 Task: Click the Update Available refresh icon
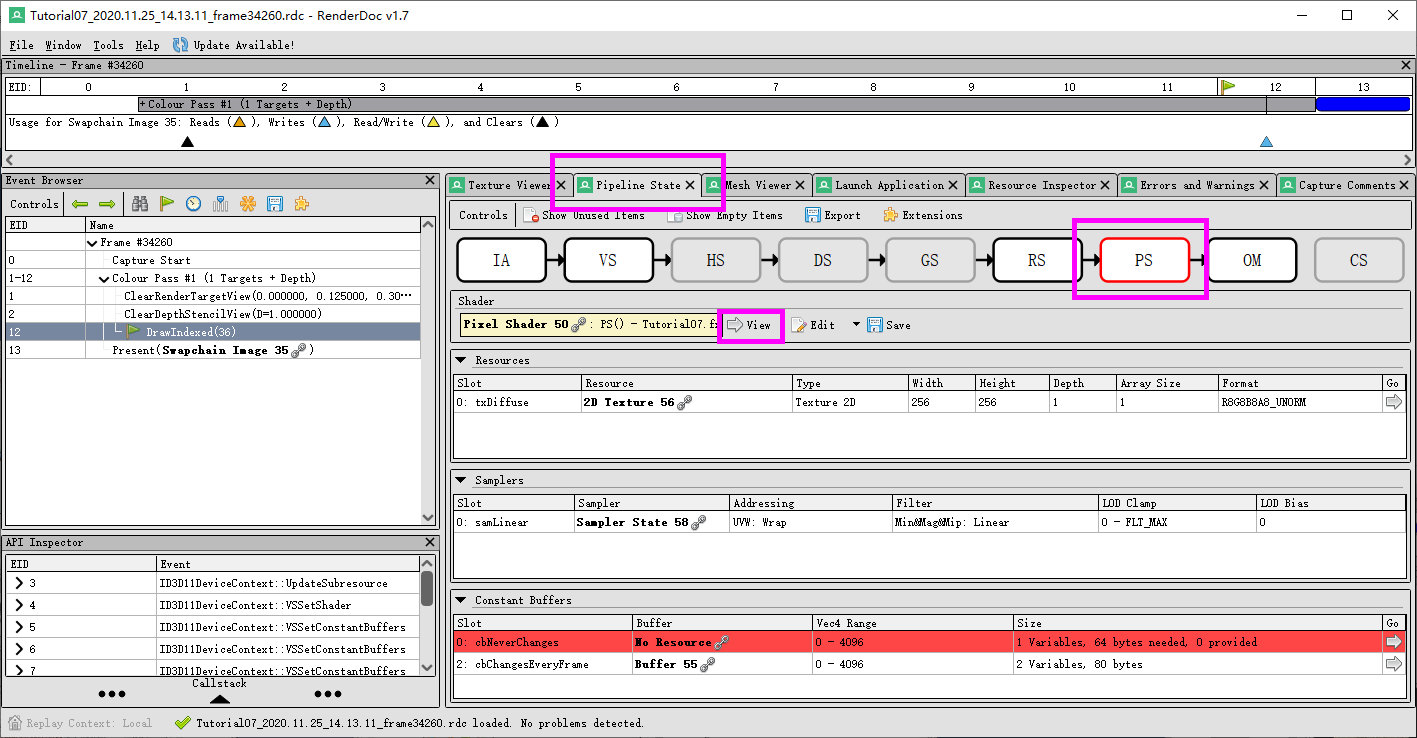click(180, 45)
